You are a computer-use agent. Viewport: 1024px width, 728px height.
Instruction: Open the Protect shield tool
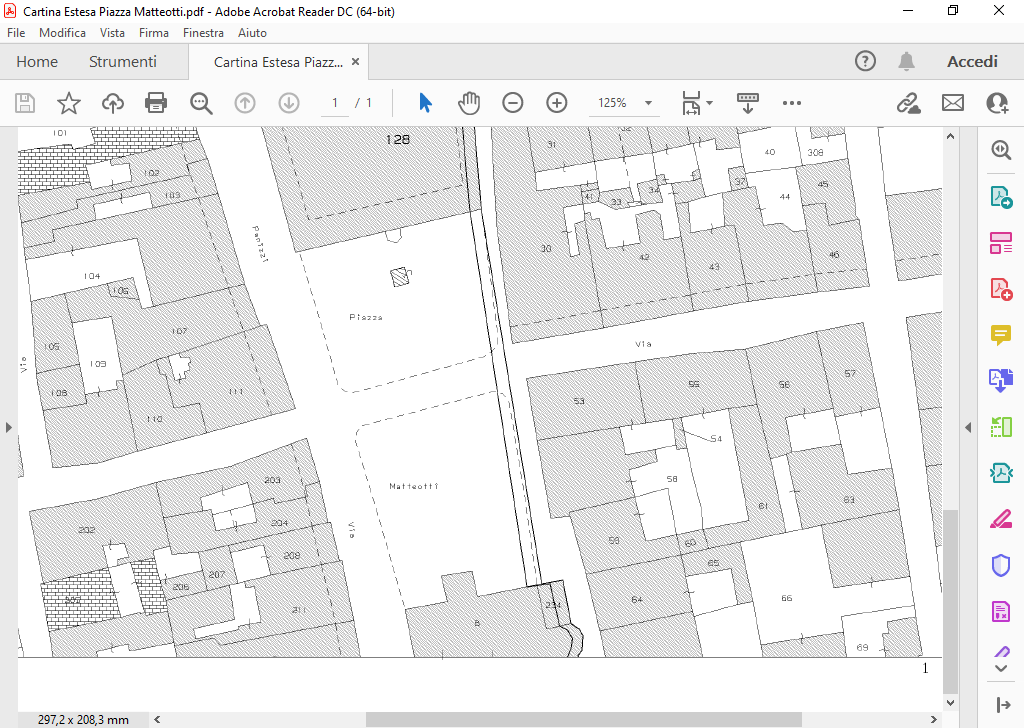tap(1000, 565)
